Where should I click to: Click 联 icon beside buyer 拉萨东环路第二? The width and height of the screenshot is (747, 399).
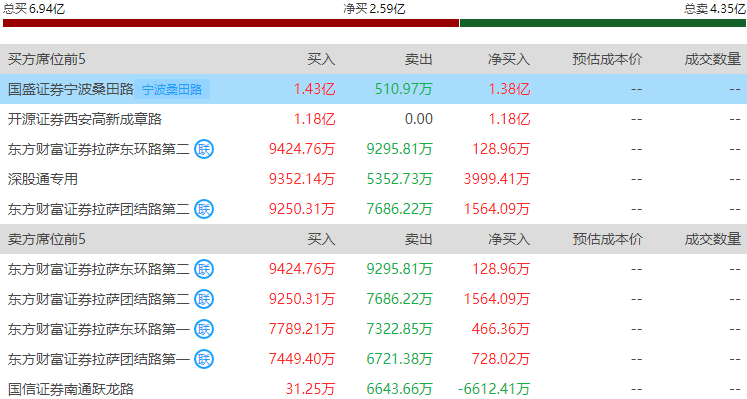204,149
